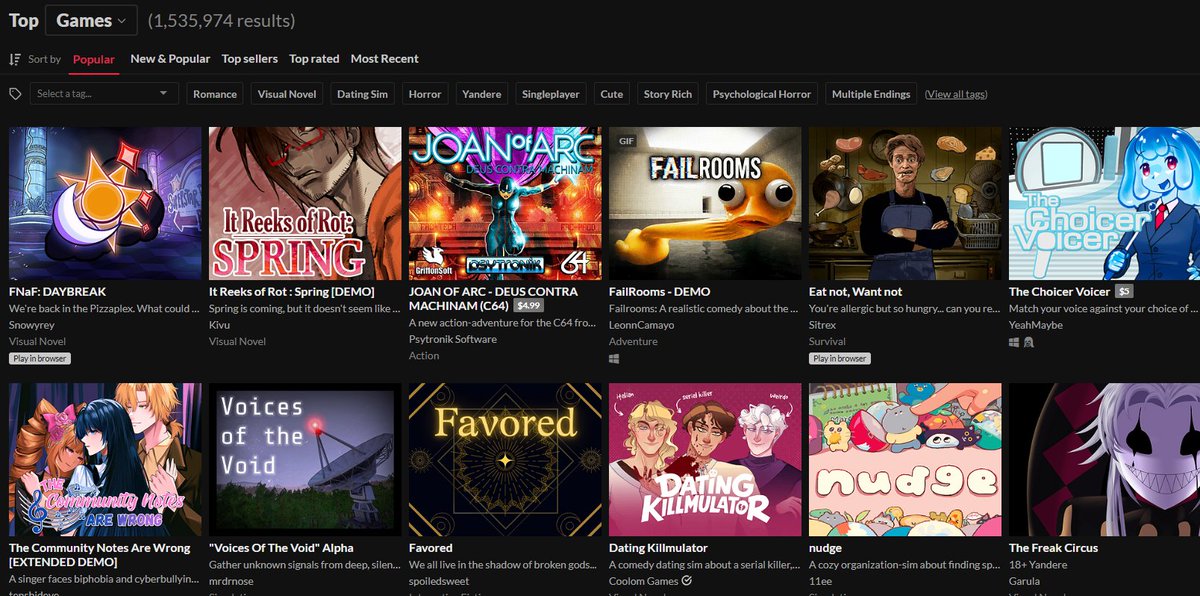Open author Snowyrey's page
The image size is (1200, 596).
point(33,325)
